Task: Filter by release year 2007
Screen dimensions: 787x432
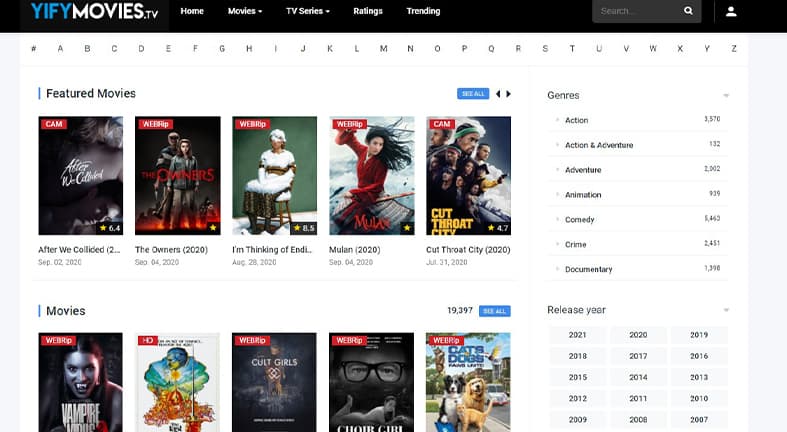Action: pos(699,419)
